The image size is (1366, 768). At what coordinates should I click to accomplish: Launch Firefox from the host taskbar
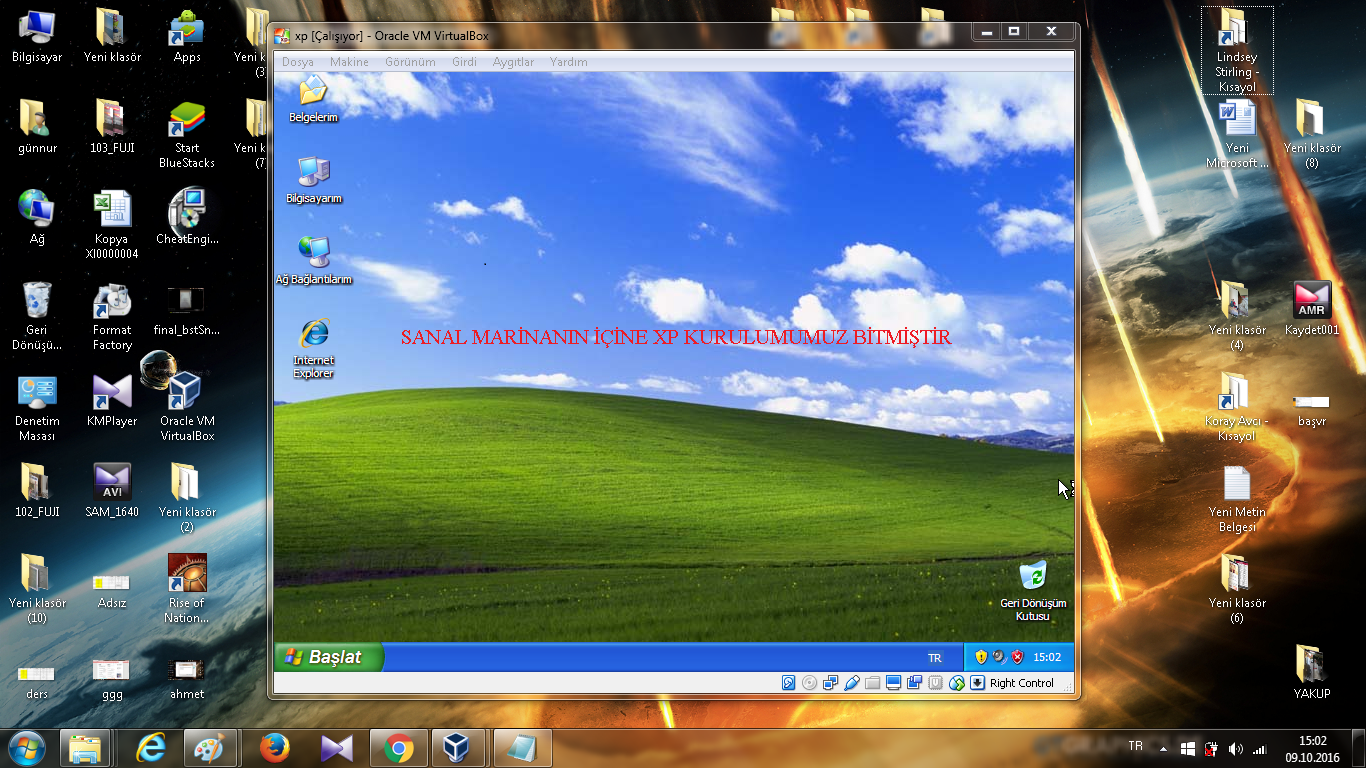[274, 748]
